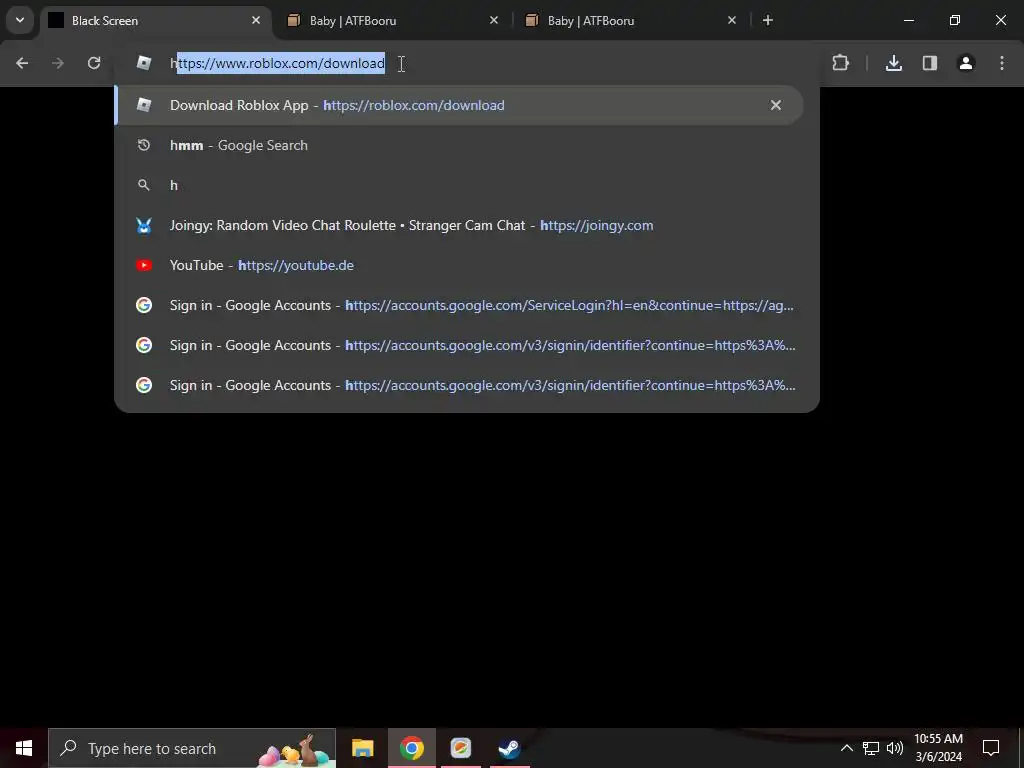Open the network status tray icon
This screenshot has height=768, width=1024.
871,748
